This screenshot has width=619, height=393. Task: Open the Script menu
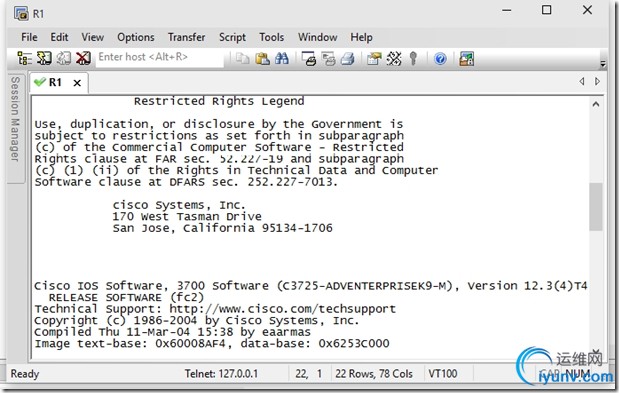(x=232, y=37)
